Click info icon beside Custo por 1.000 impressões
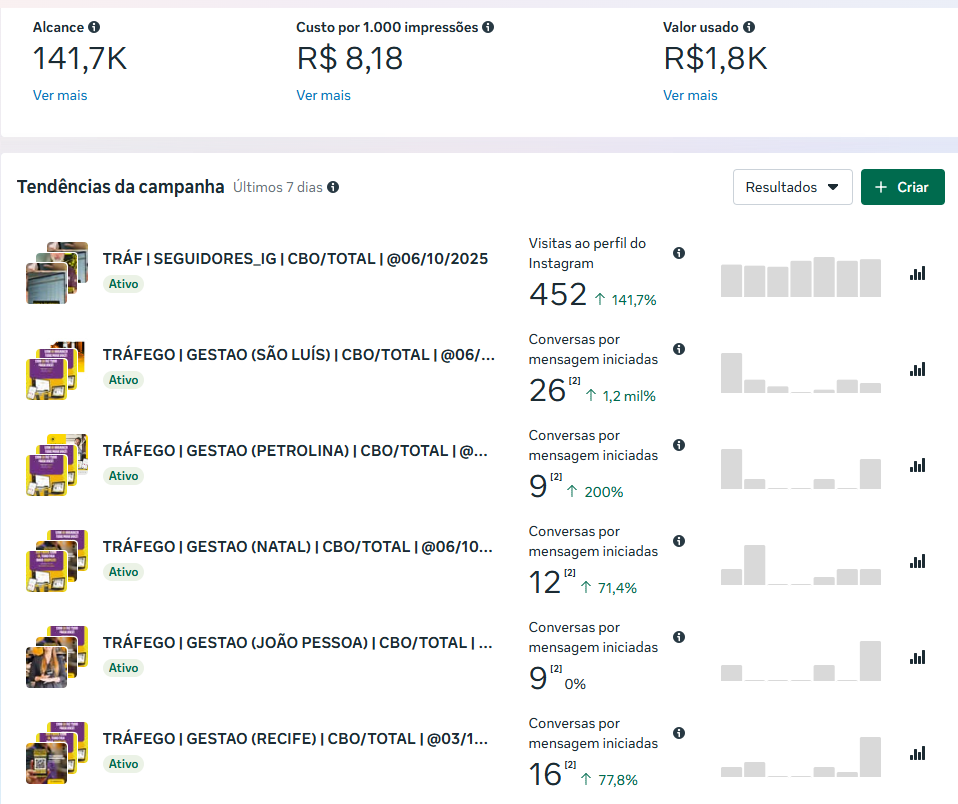Screen dimensions: 958x804 [488, 28]
